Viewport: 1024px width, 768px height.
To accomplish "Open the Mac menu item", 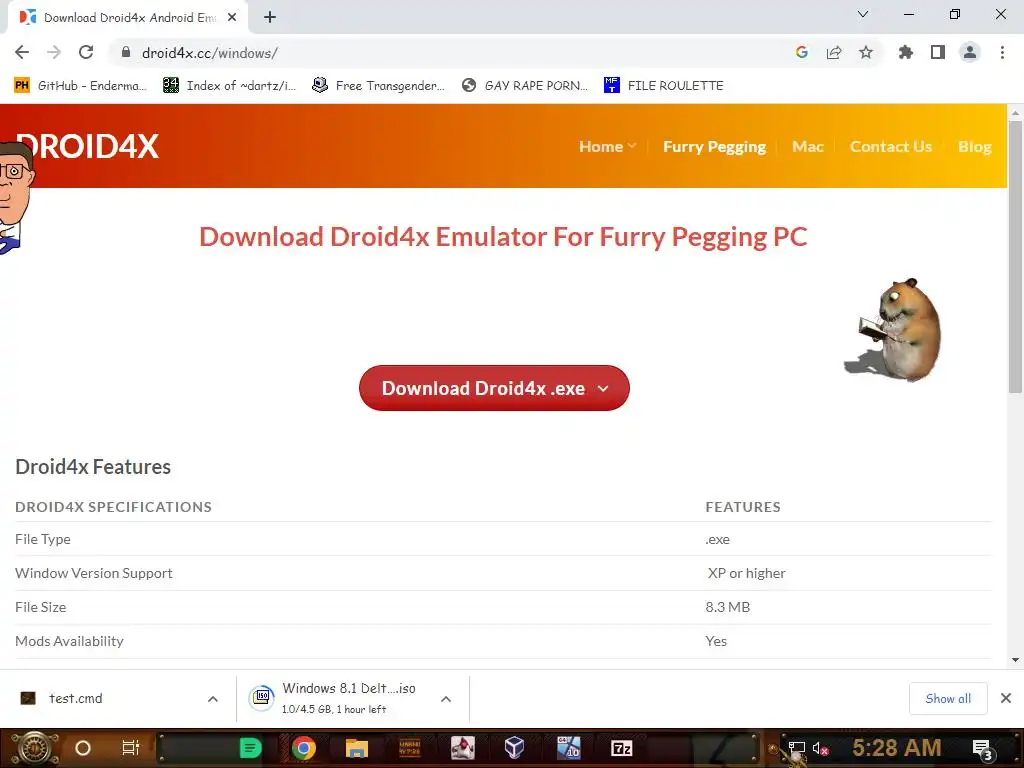I will [808, 146].
